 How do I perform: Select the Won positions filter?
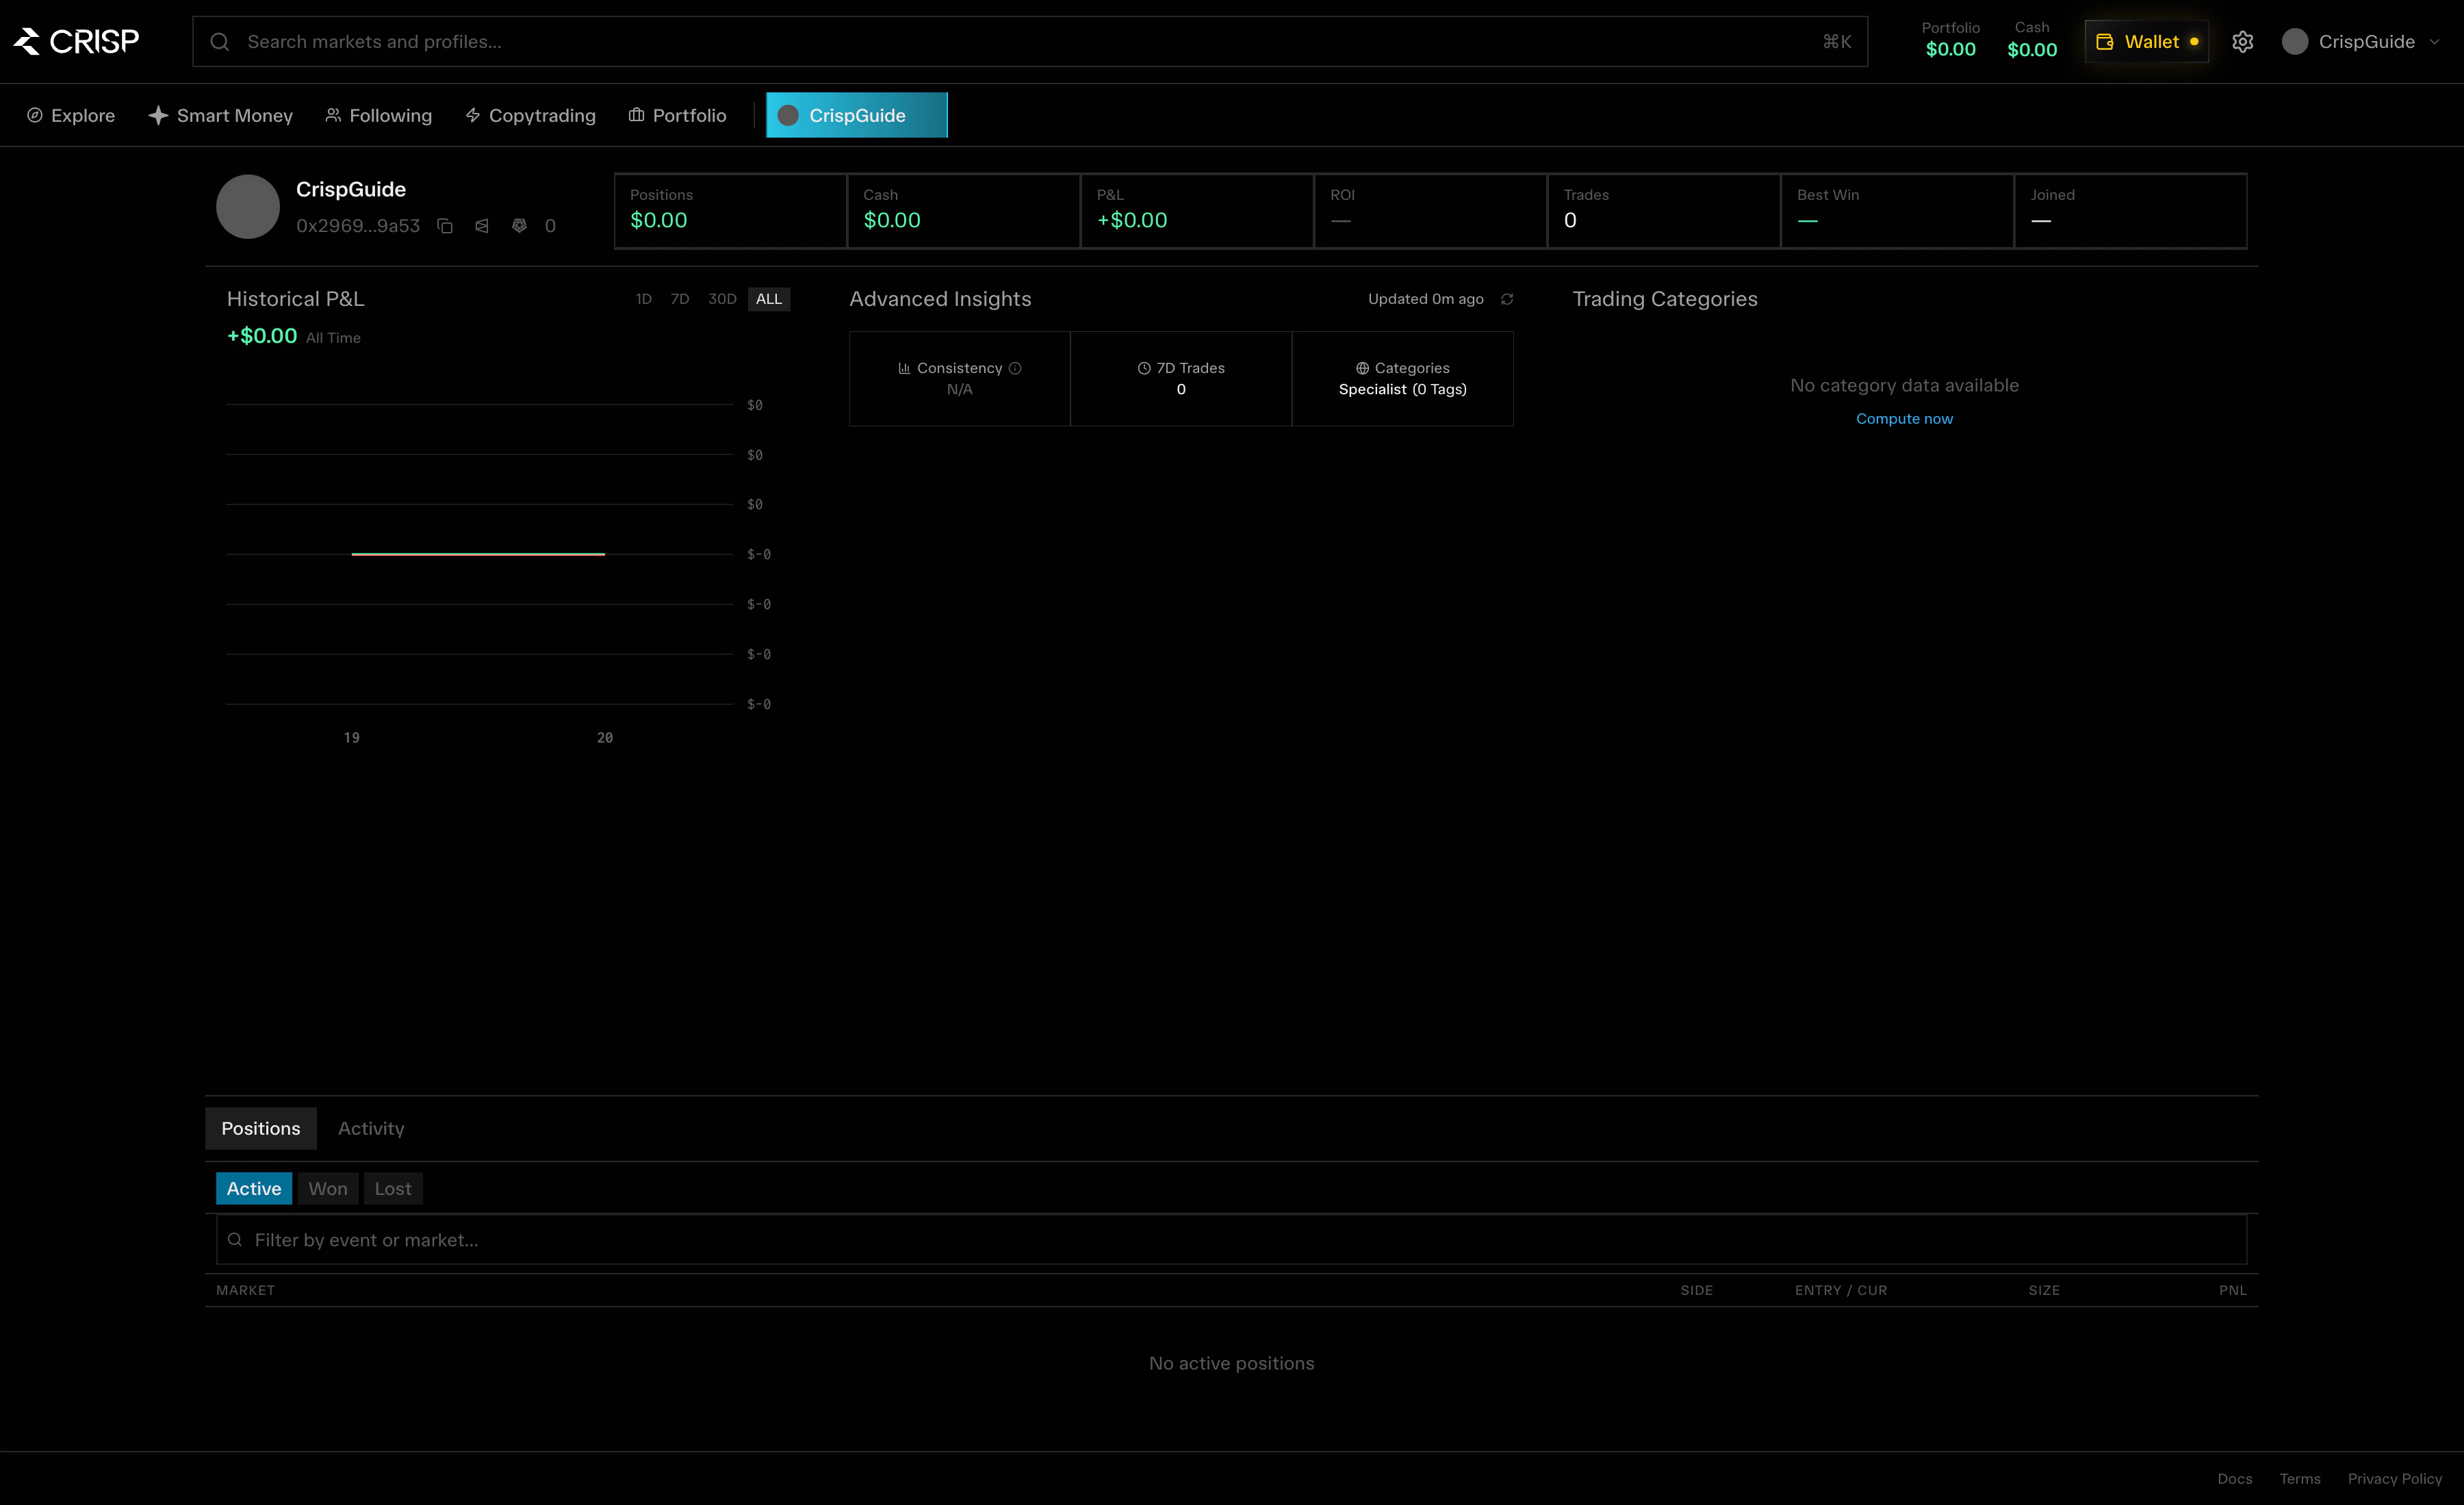click(x=328, y=1188)
